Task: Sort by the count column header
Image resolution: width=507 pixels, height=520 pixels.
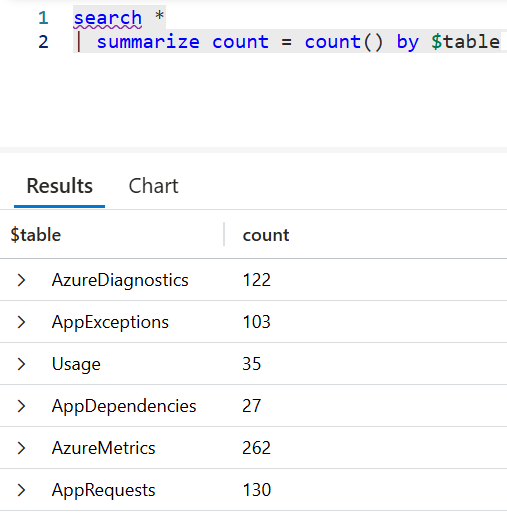Action: click(266, 235)
